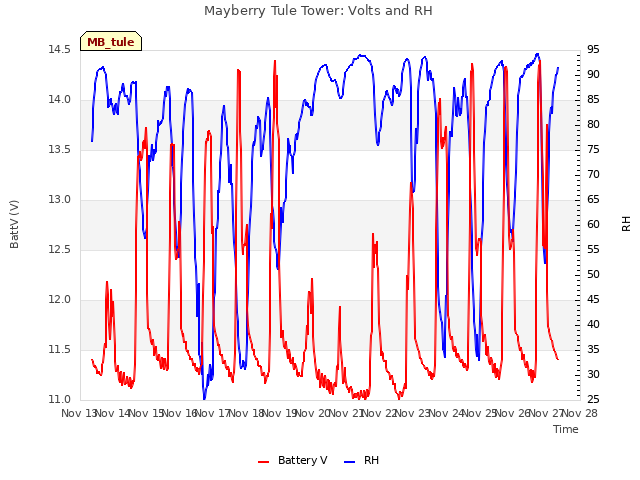
Task: Click the Battery V legend label
Action: (x=302, y=460)
